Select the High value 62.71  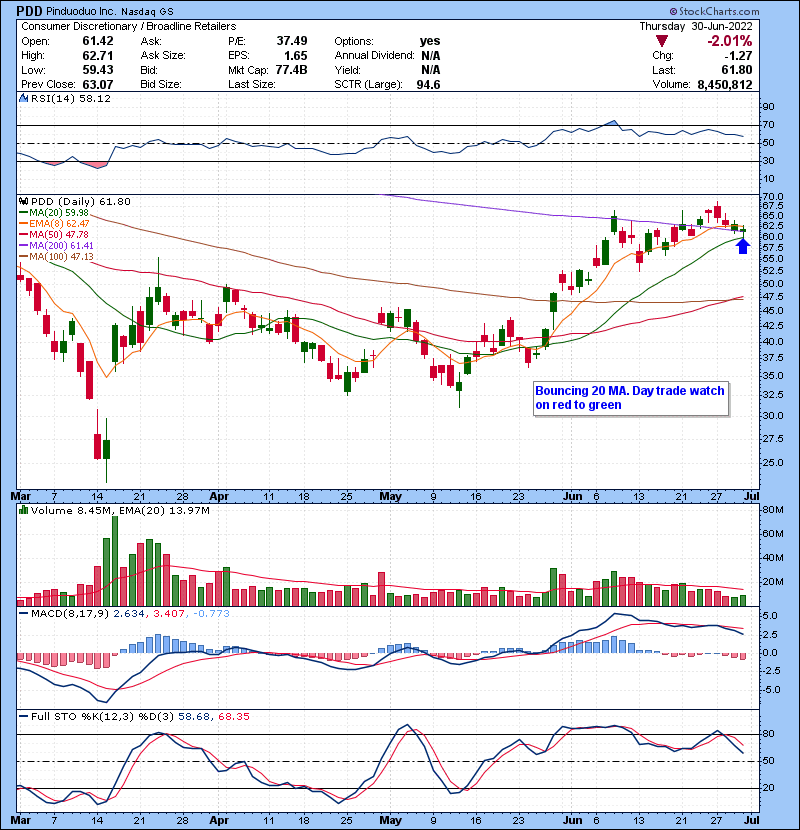[98, 56]
